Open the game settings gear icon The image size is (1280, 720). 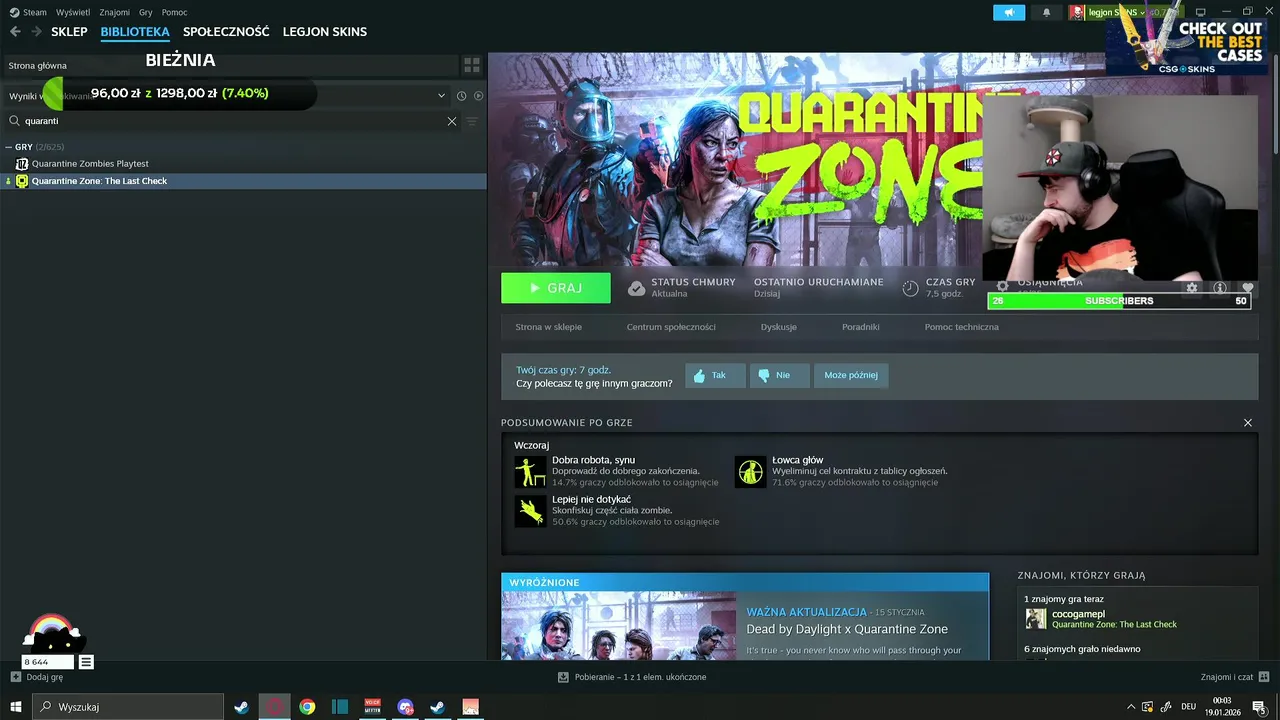[x=1192, y=288]
